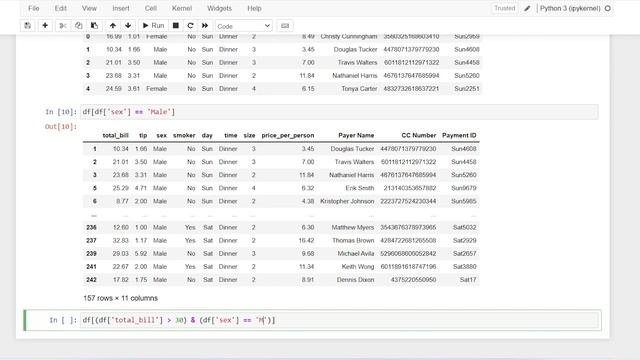Click the Trusted notebook button

[x=504, y=8]
